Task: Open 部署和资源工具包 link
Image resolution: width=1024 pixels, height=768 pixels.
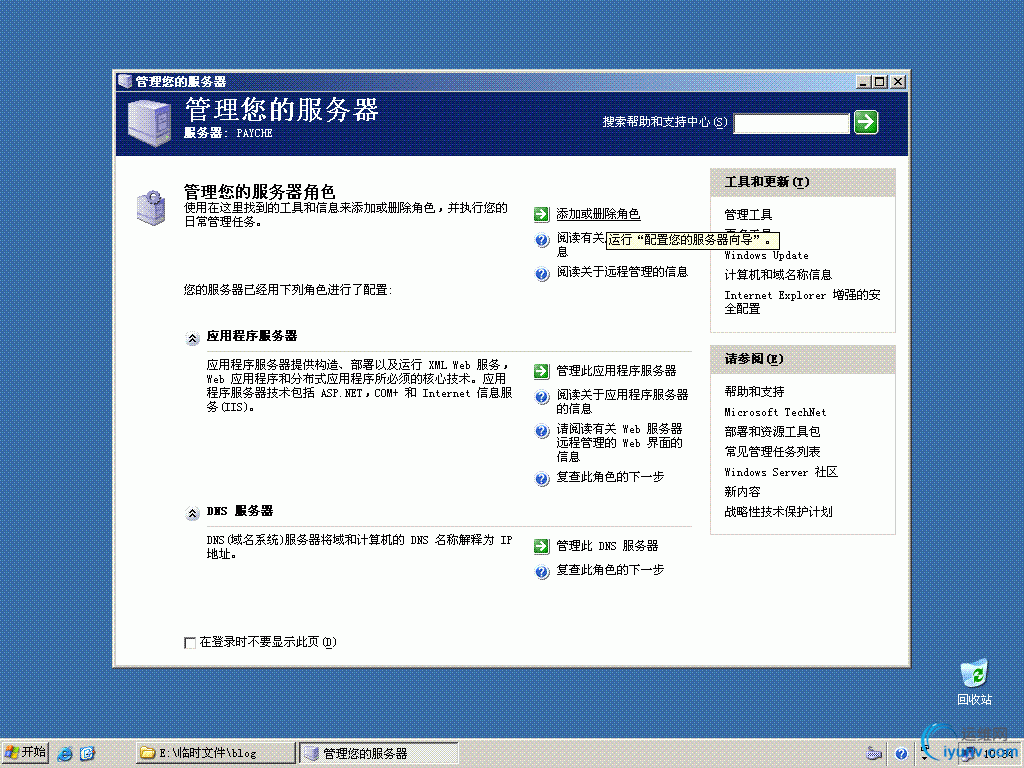Action: pos(773,432)
